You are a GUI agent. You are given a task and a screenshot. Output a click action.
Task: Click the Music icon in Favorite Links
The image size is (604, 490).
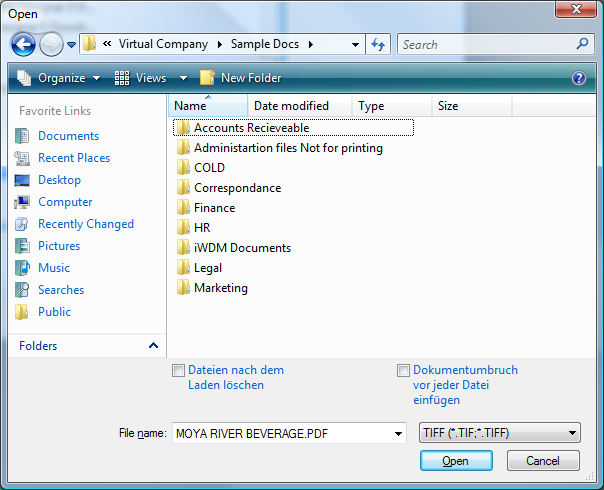coord(22,268)
